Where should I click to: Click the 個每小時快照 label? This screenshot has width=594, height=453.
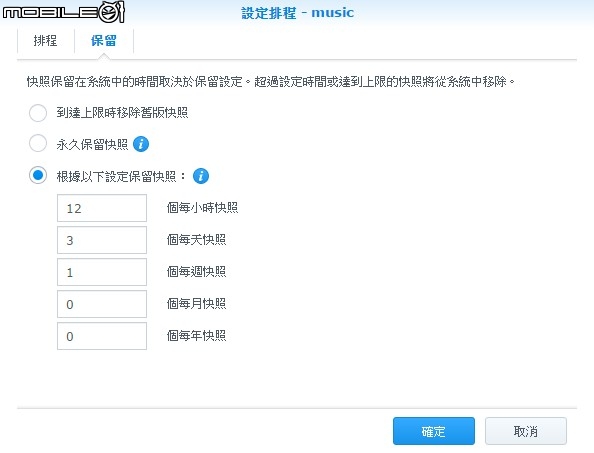tap(202, 208)
